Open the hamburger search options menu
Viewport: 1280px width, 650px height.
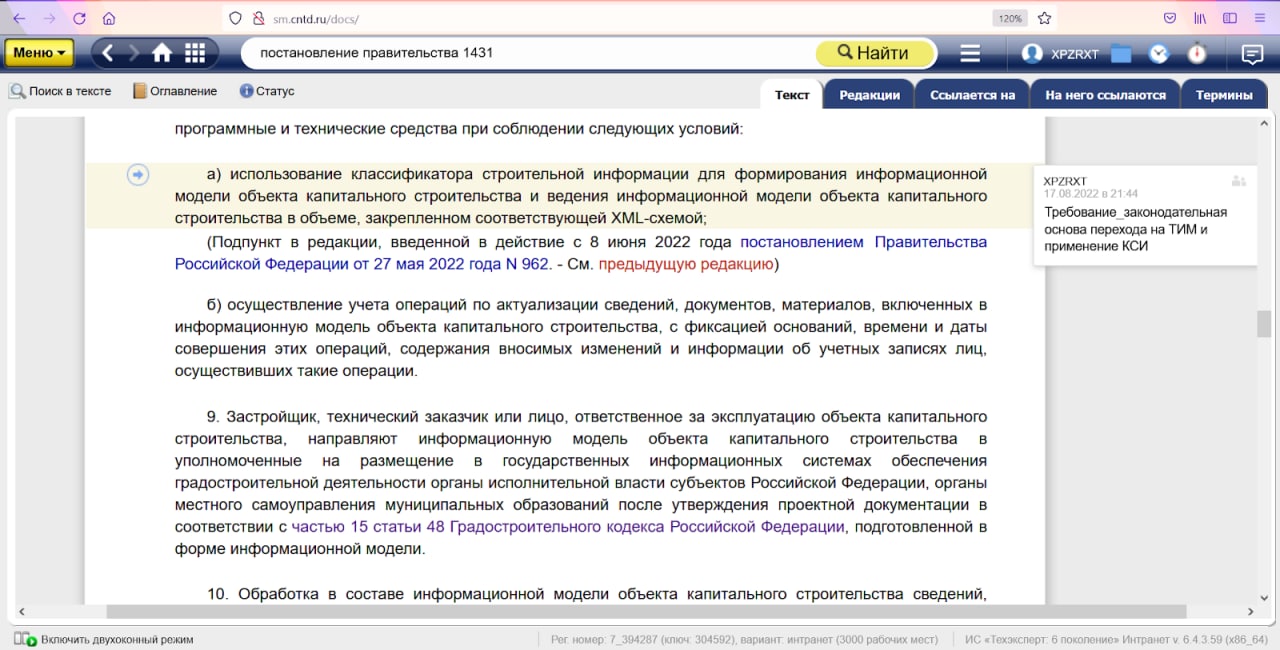click(x=970, y=53)
